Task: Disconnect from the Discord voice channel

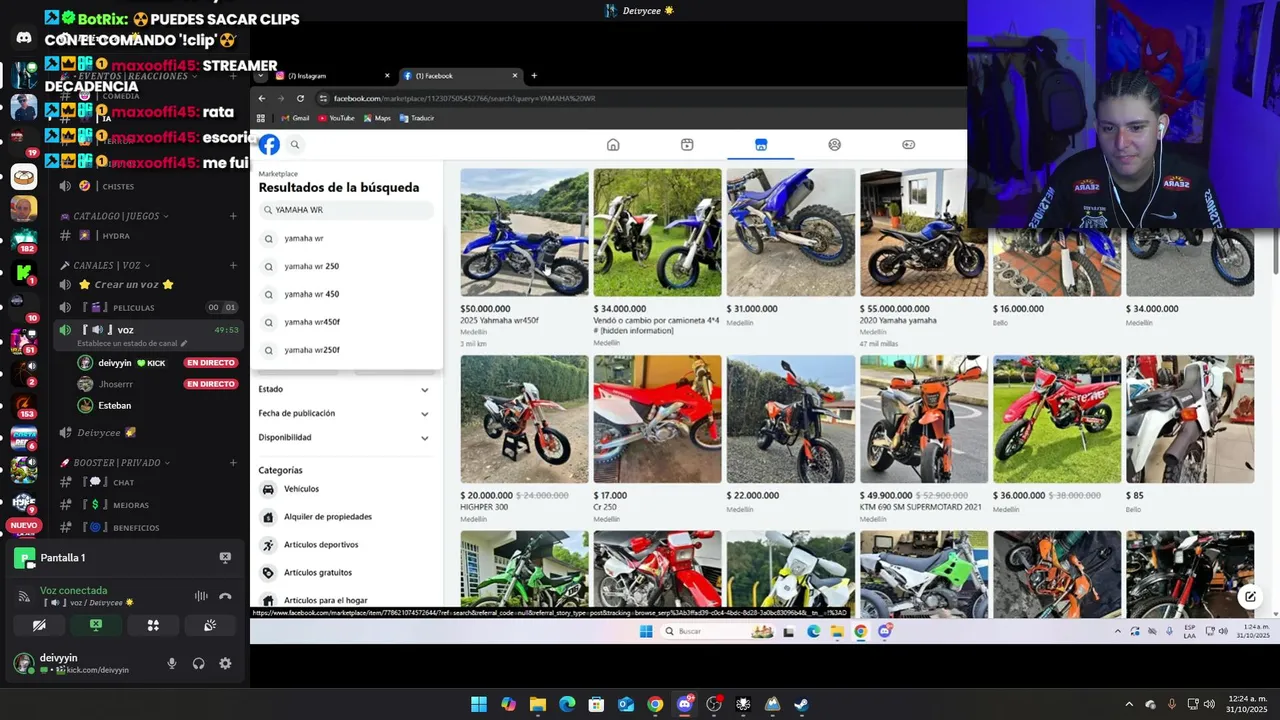Action: pos(225,597)
